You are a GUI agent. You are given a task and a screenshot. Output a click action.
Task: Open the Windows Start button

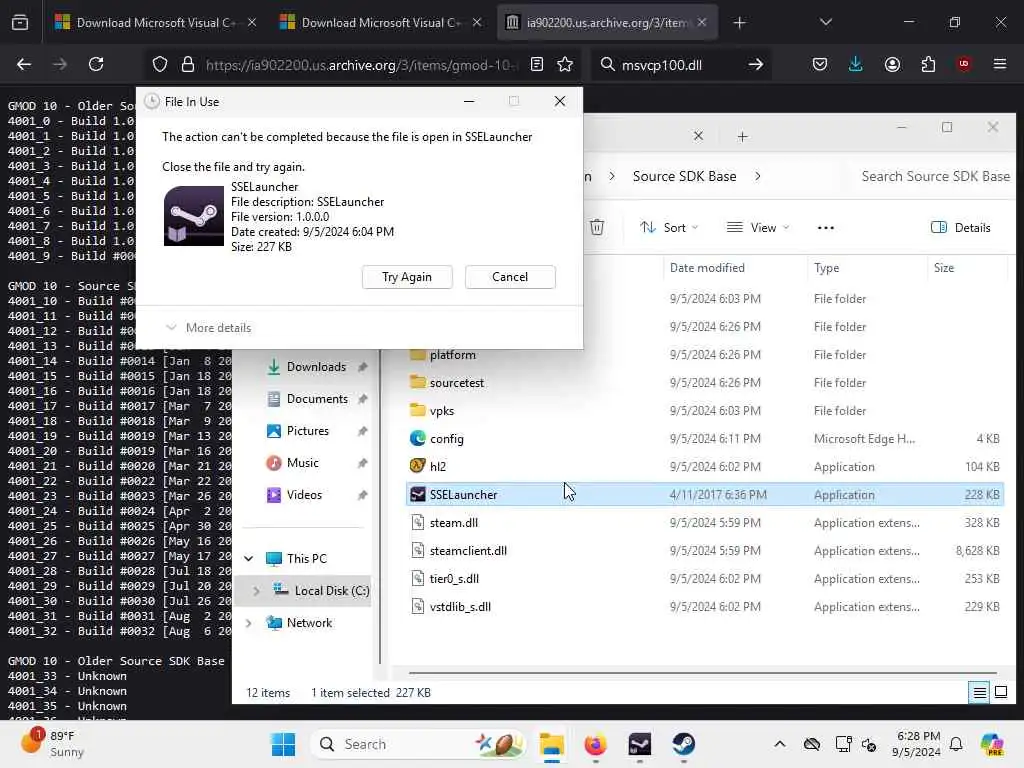point(283,744)
